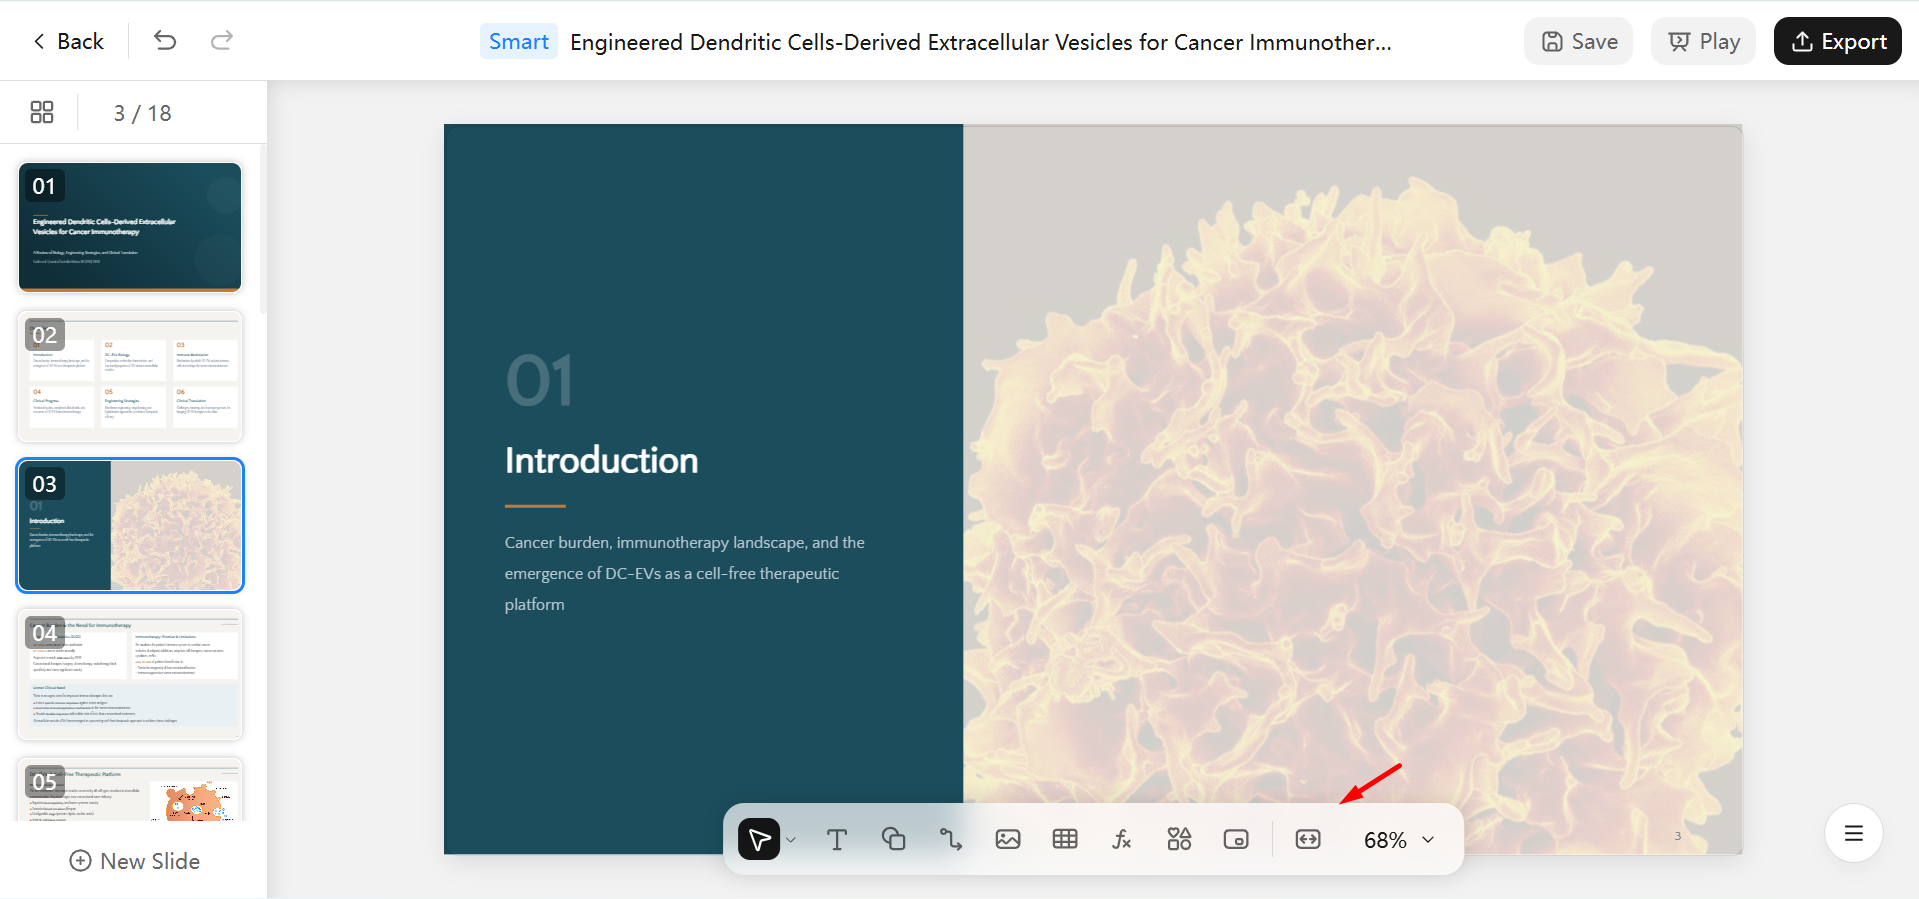Export the presentation
The width and height of the screenshot is (1919, 899).
(x=1838, y=41)
